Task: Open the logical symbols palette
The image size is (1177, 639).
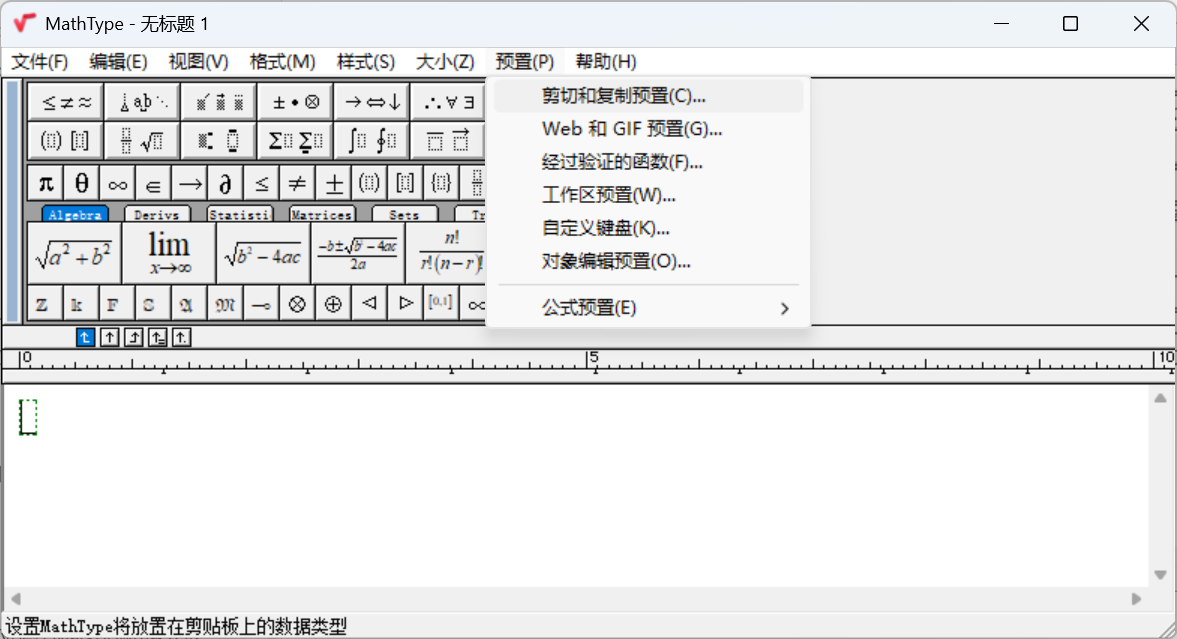Action: tap(448, 102)
